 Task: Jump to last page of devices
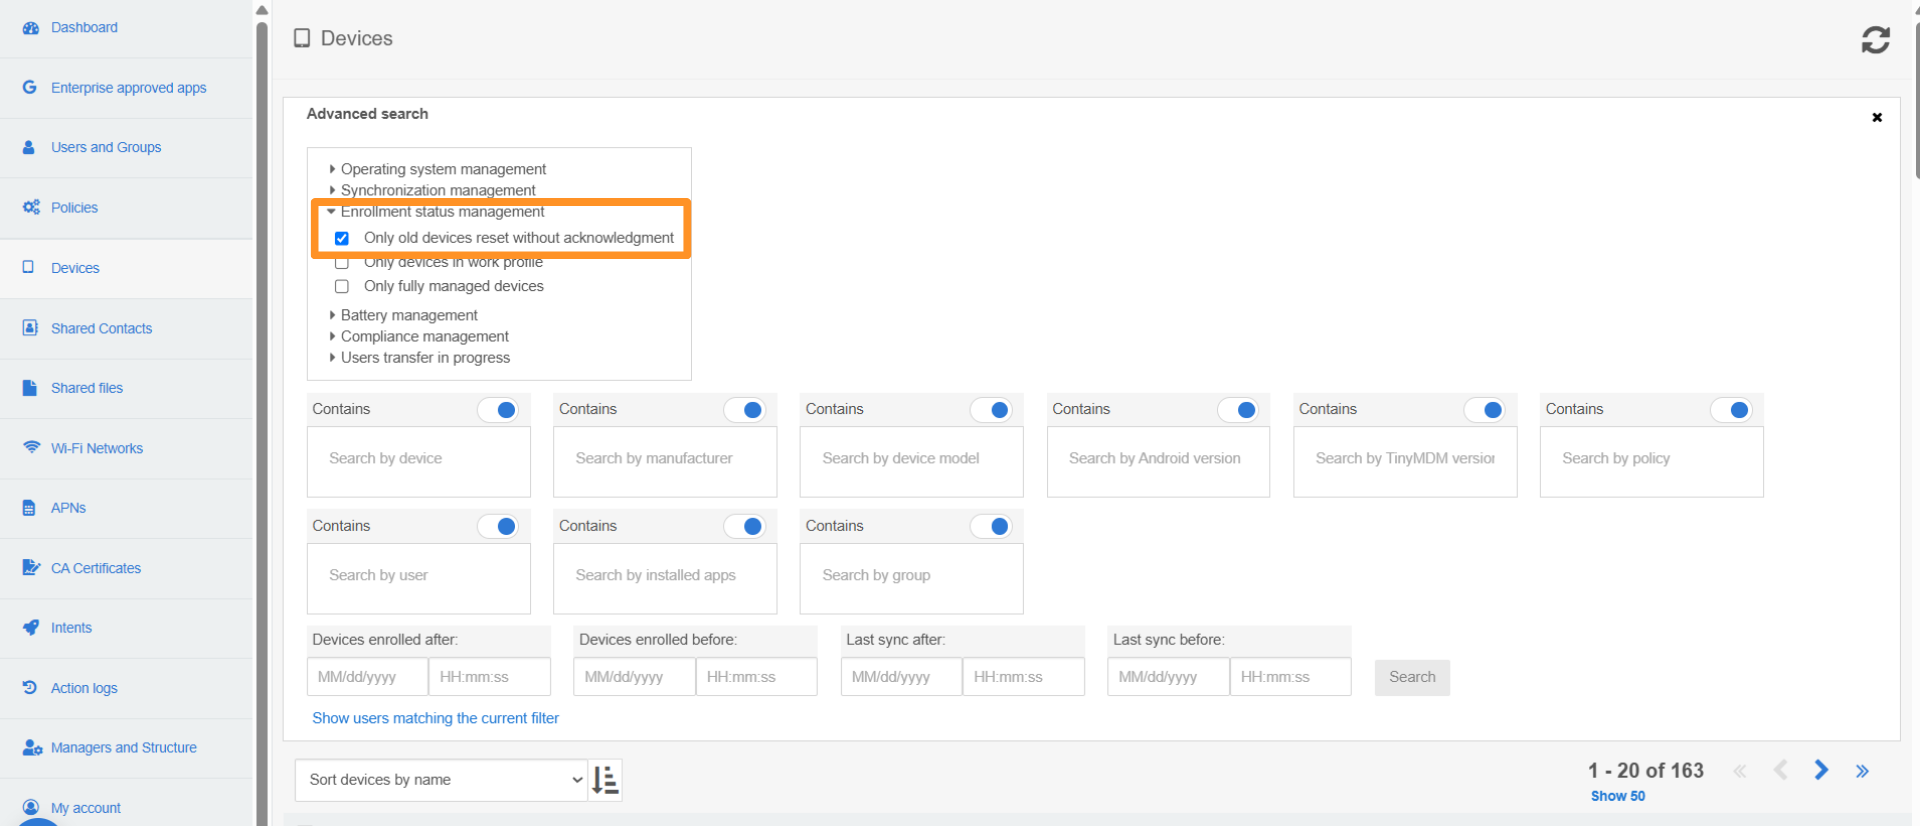pos(1862,771)
